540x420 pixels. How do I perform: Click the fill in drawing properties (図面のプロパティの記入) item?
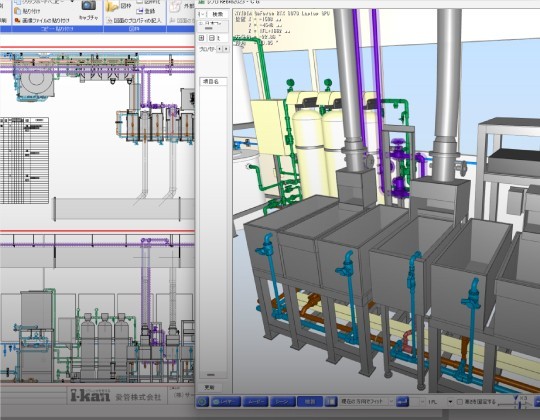134,21
